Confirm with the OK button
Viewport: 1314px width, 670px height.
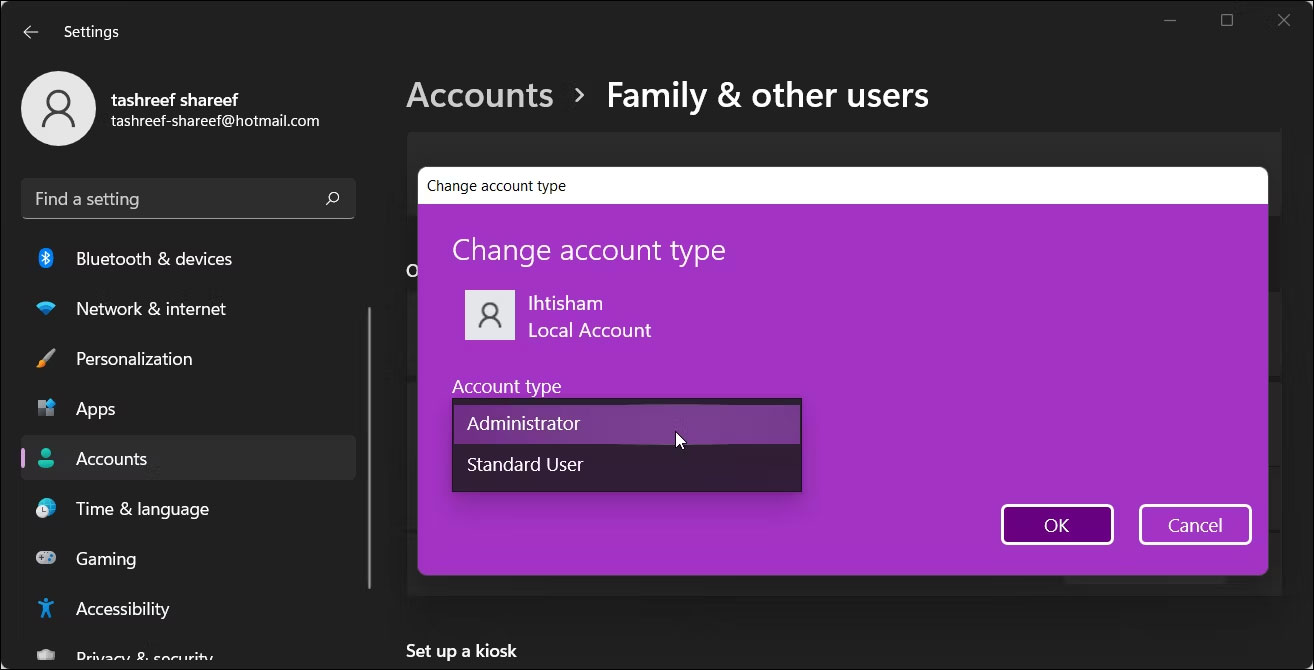[x=1057, y=525]
